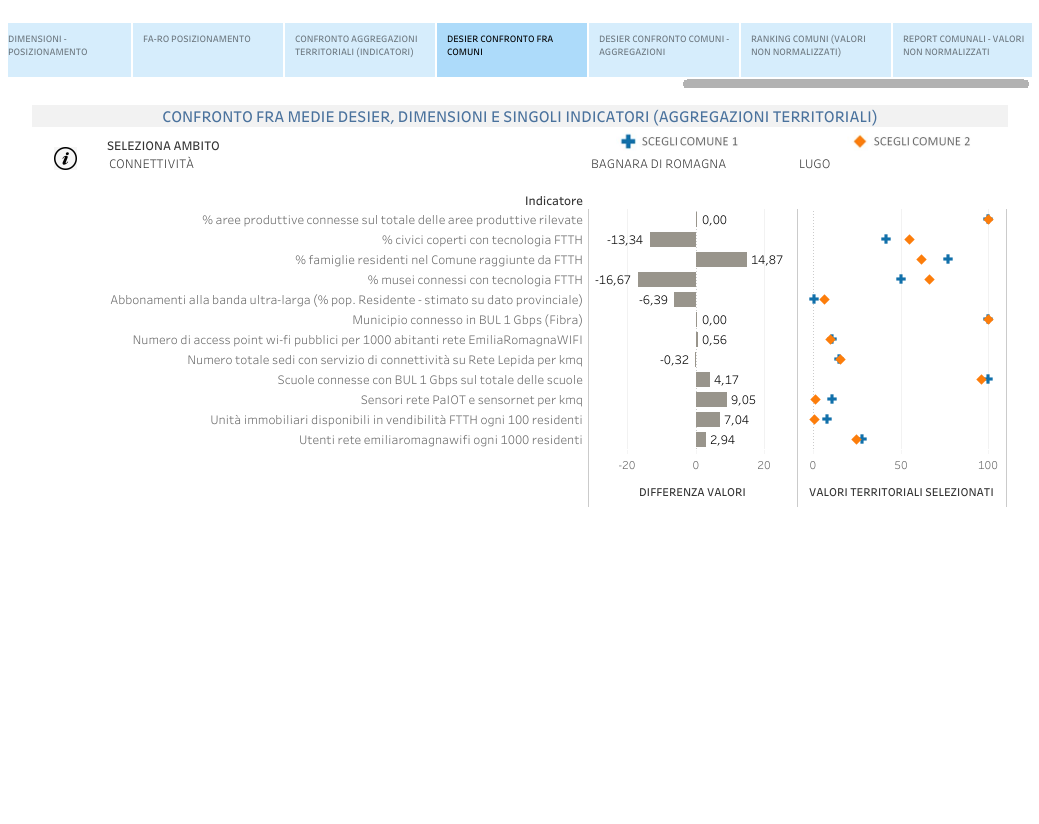Click 'Utenti rete emiliaromagnawifi' label
This screenshot has width=1039, height=824.
coord(441,440)
